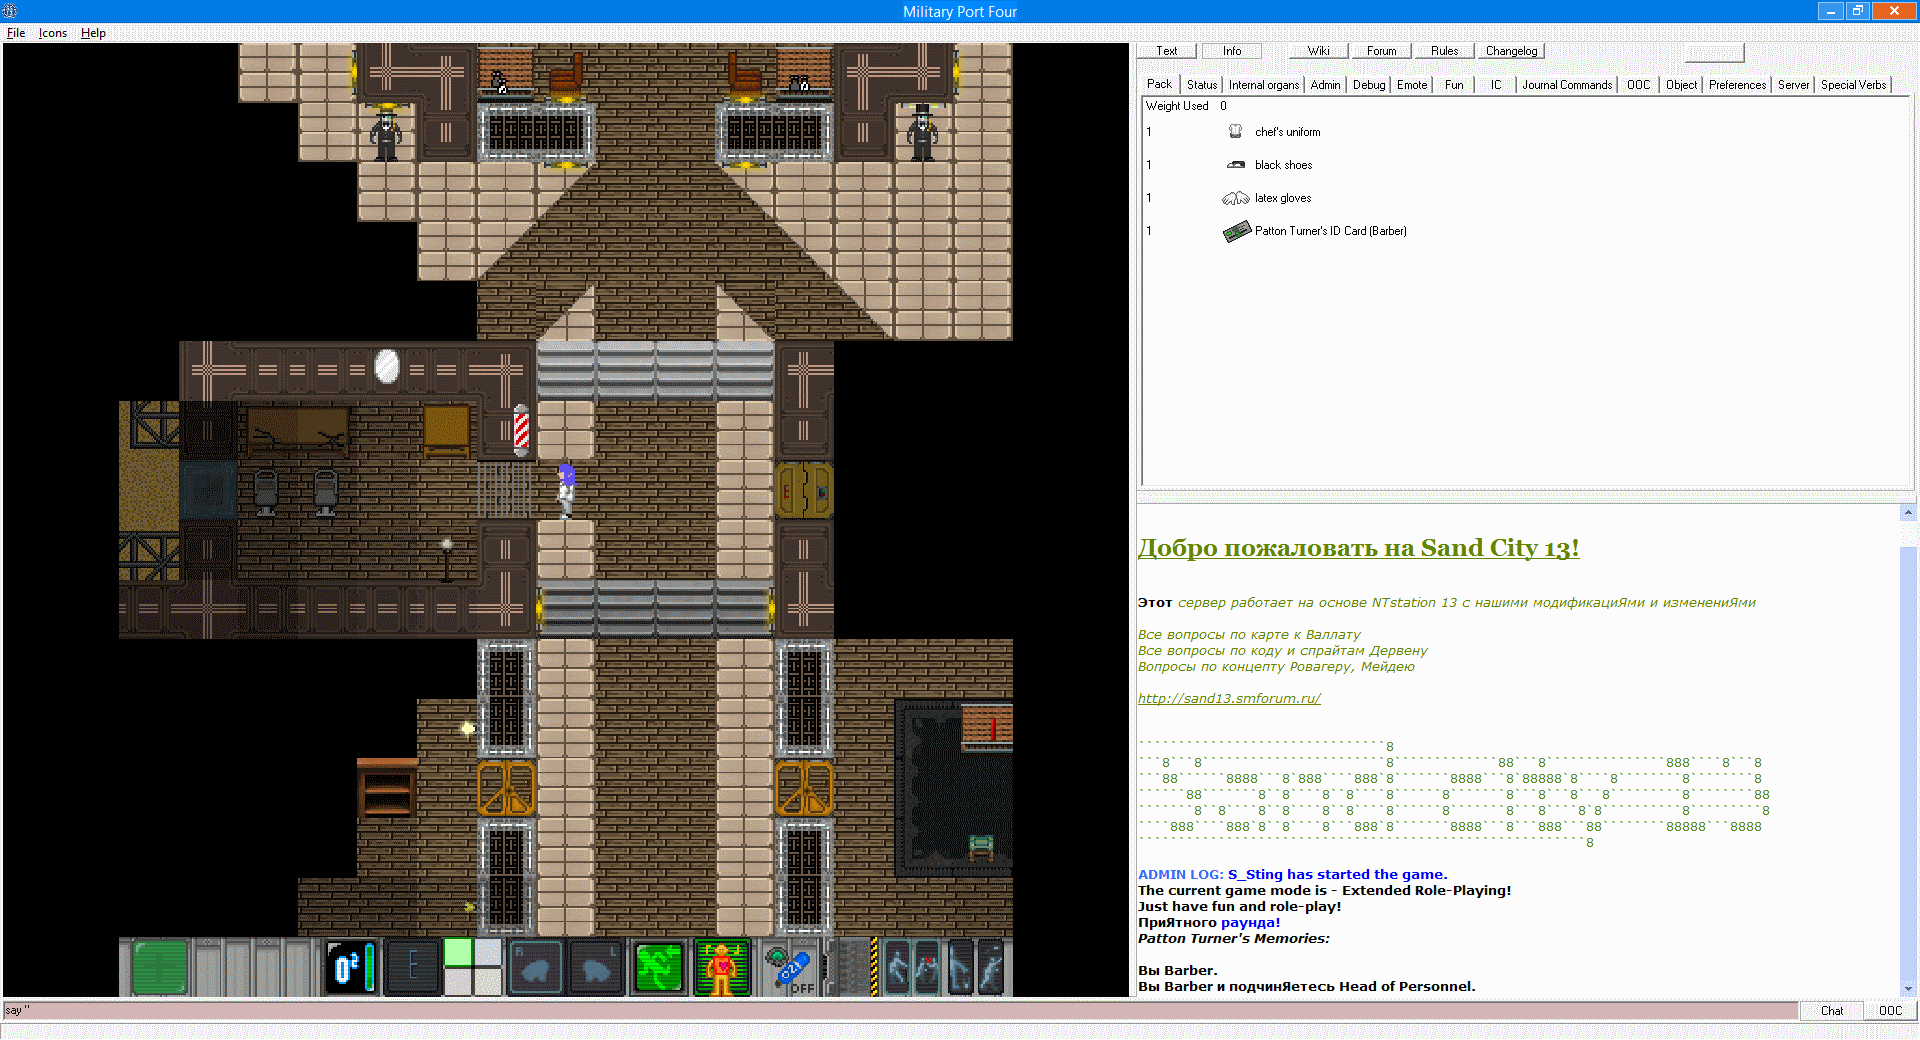1920x1040 pixels.
Task: Click the floor lamp in barbershop
Action: (447, 559)
